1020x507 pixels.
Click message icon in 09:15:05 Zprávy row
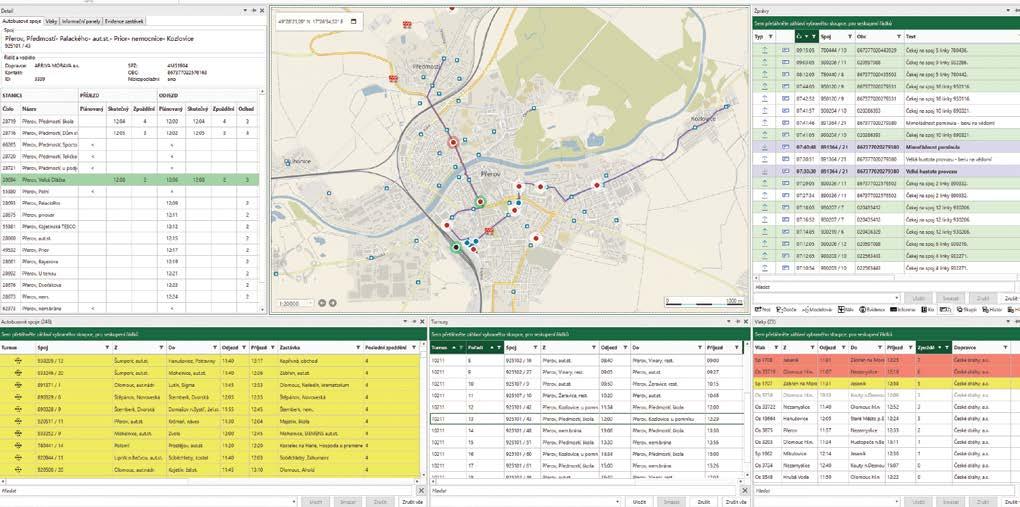pyautogui.click(x=785, y=49)
